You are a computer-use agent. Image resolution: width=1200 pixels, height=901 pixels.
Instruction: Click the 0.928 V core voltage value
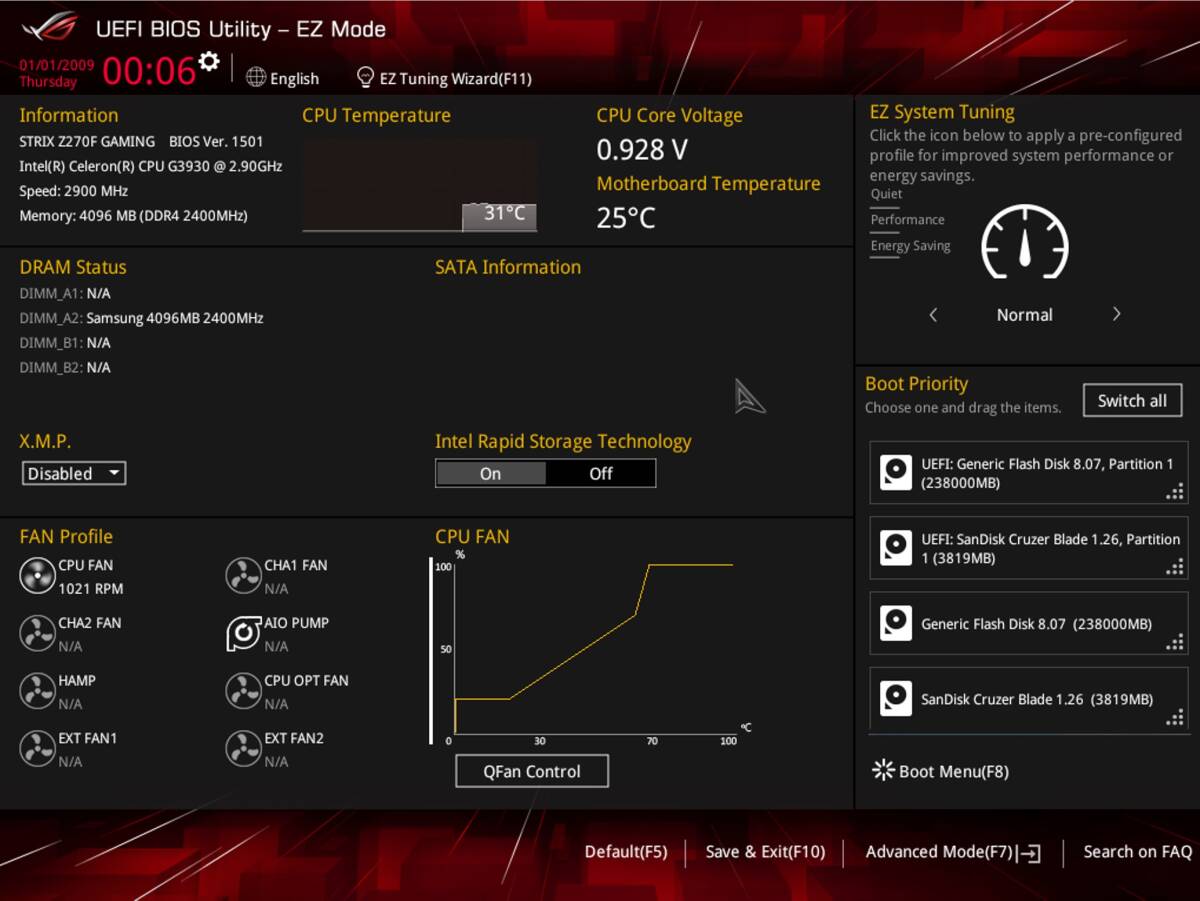pyautogui.click(x=642, y=150)
